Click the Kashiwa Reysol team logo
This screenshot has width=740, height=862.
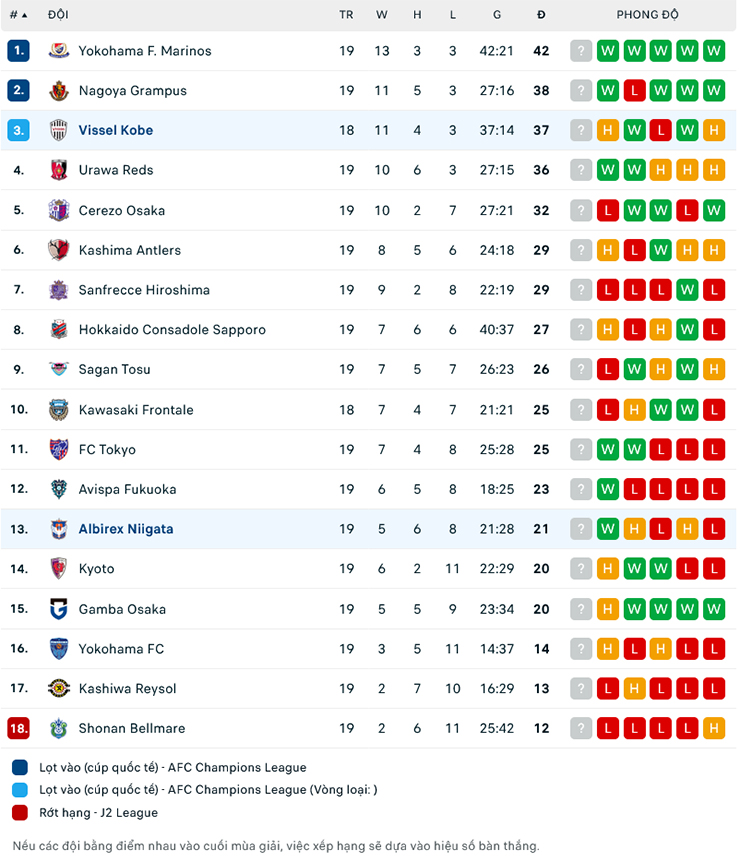point(59,689)
